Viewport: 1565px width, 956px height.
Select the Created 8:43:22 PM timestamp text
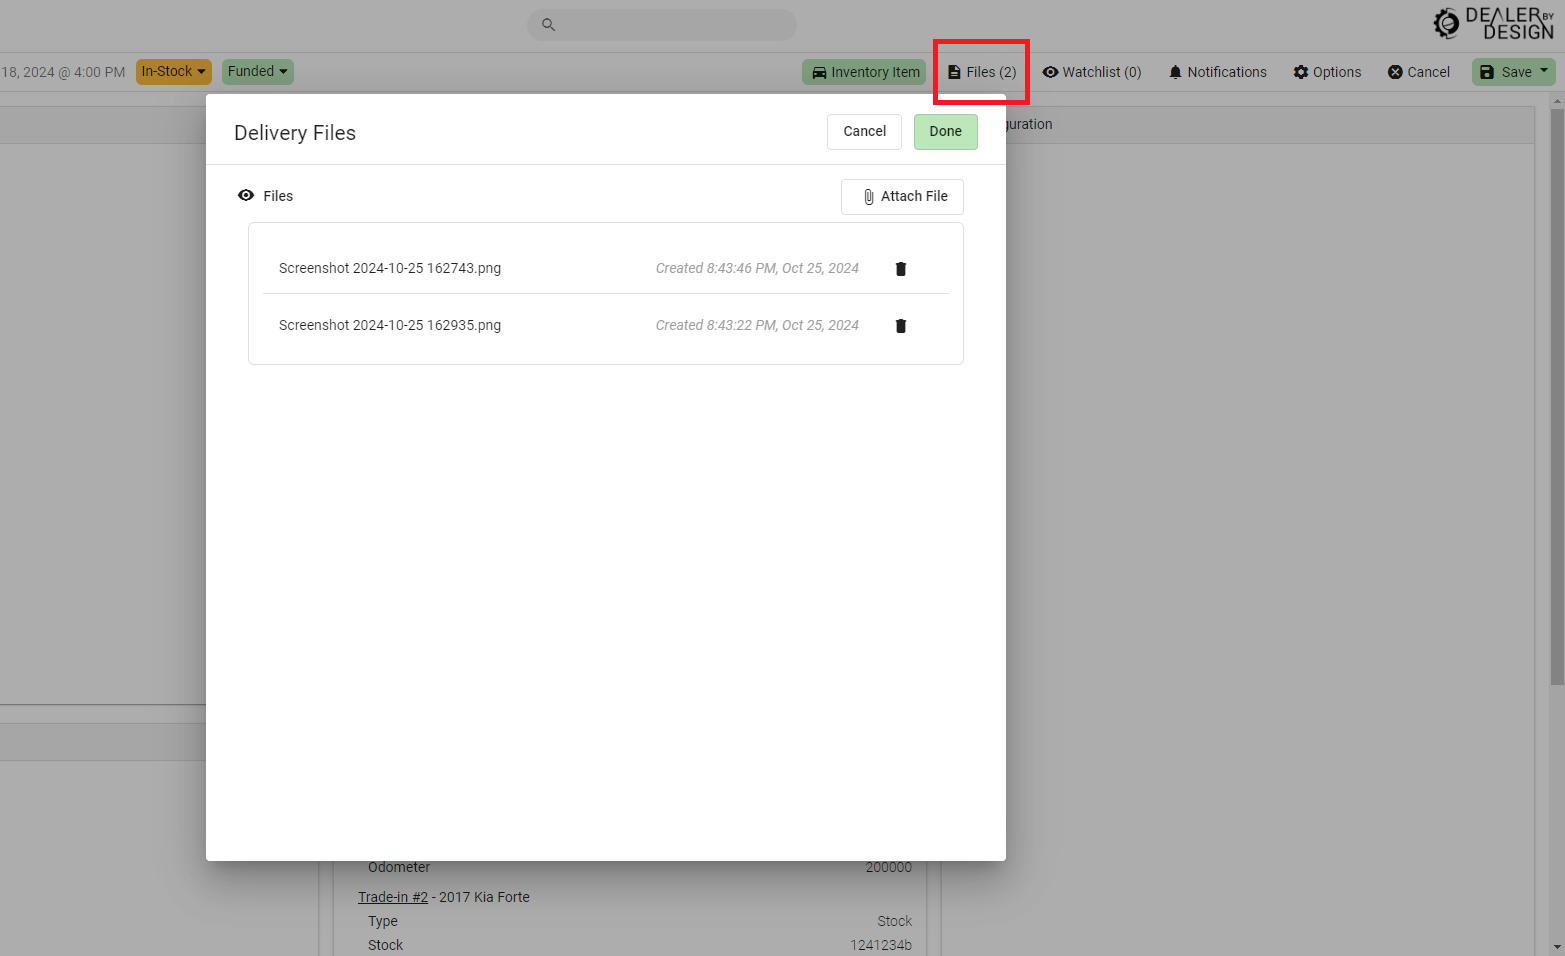point(757,325)
